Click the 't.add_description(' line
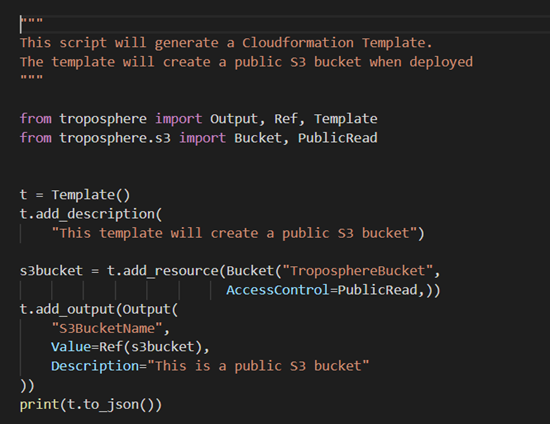The image size is (550, 424). pyautogui.click(x=91, y=214)
